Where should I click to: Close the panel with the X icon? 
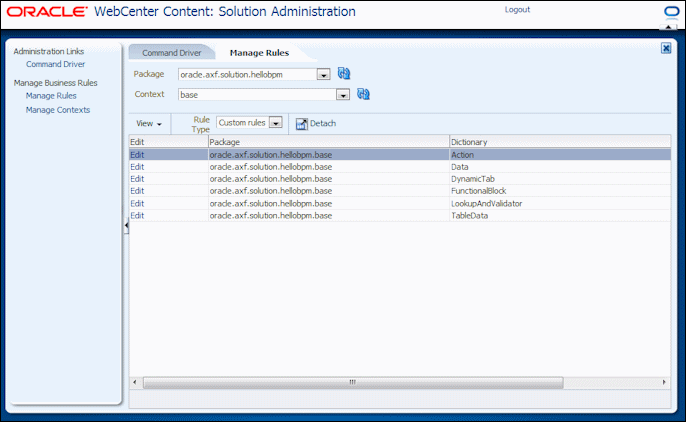pos(666,48)
